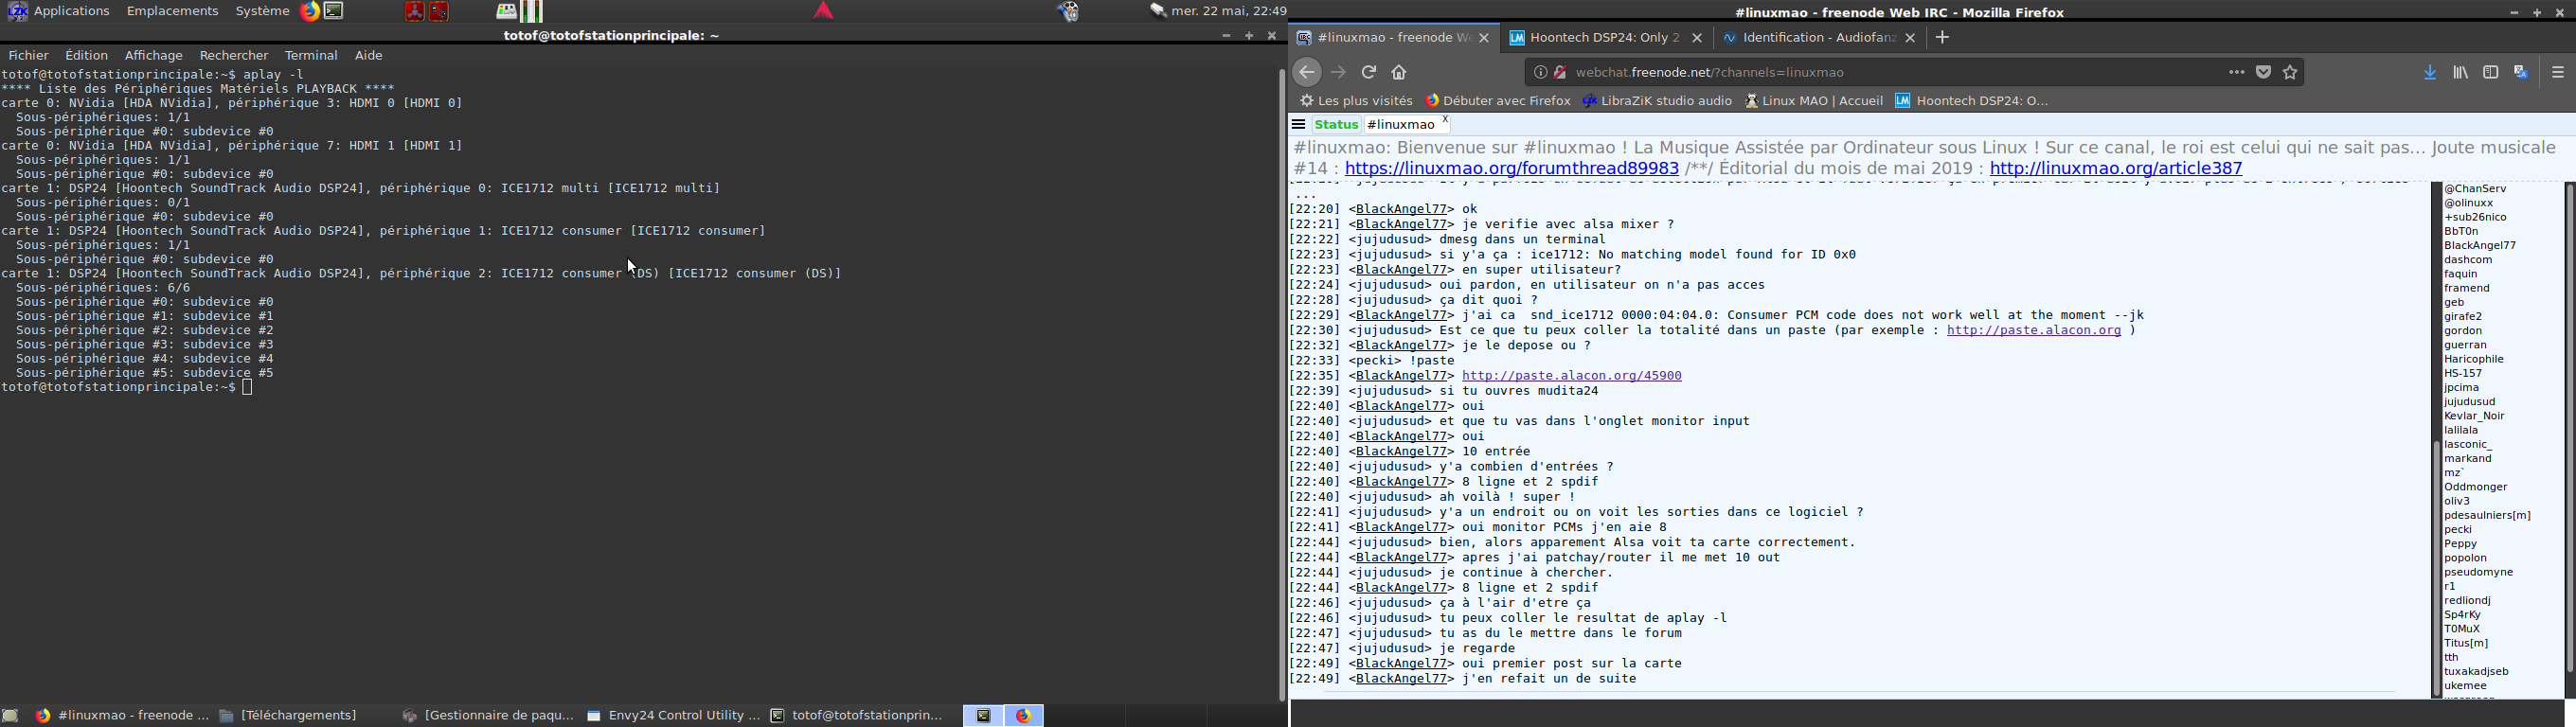Open the Hoontech DSP24 bookmark
The image size is (2576, 727).
[x=1972, y=101]
